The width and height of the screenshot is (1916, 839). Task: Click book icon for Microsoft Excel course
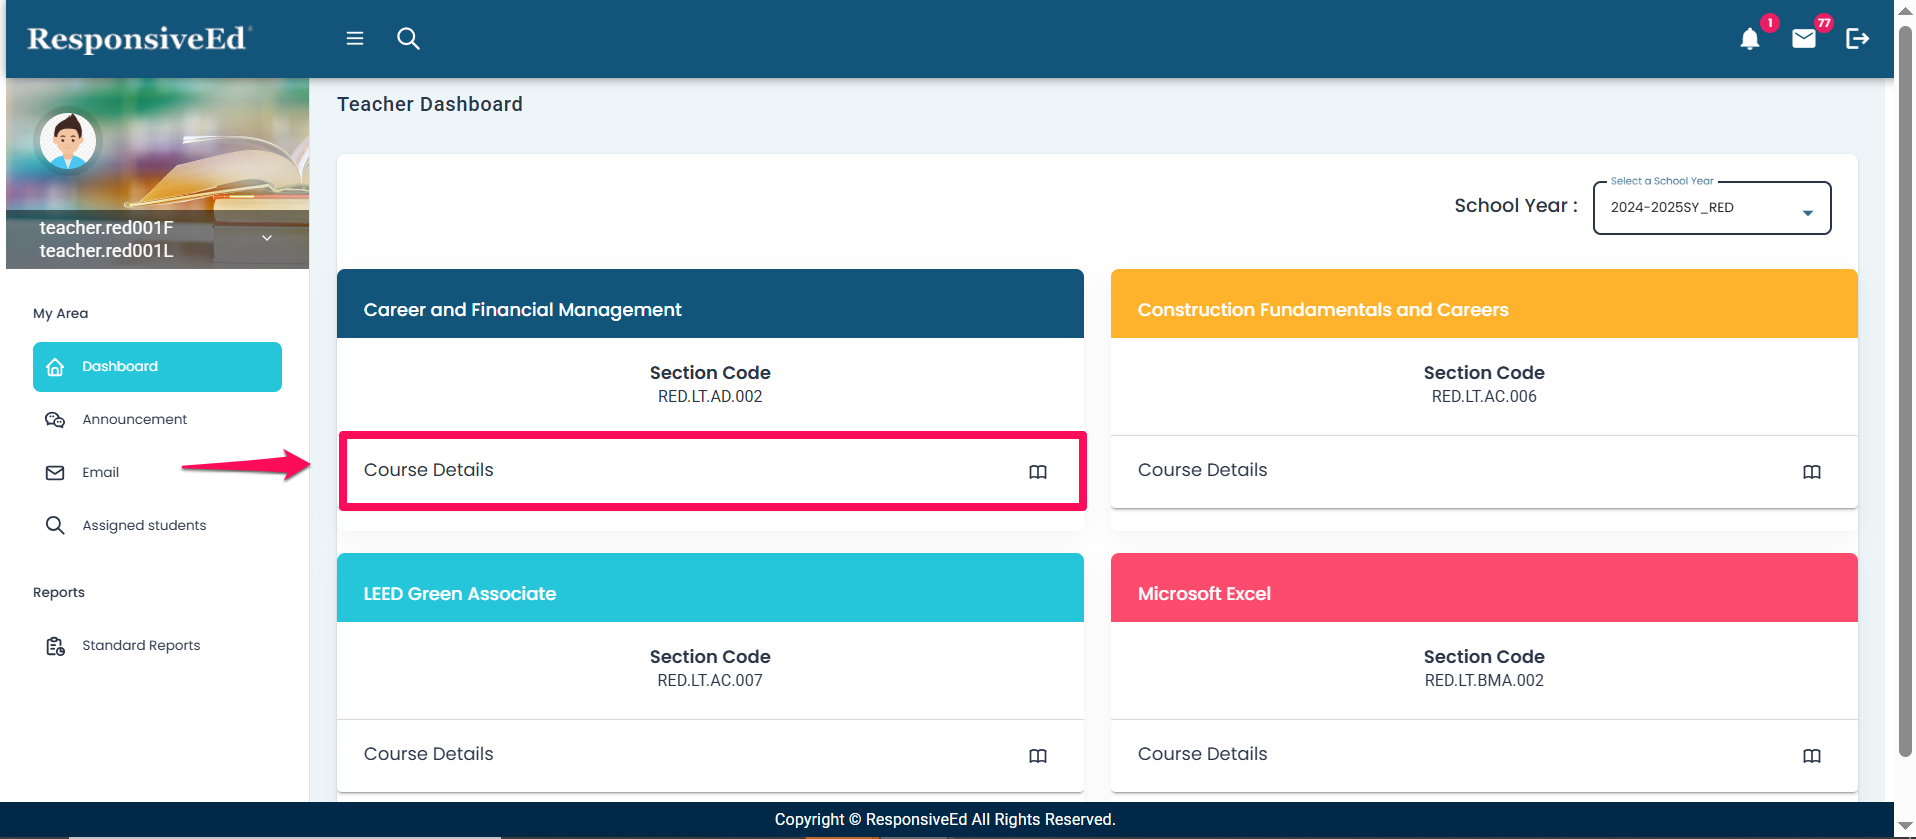pos(1811,756)
